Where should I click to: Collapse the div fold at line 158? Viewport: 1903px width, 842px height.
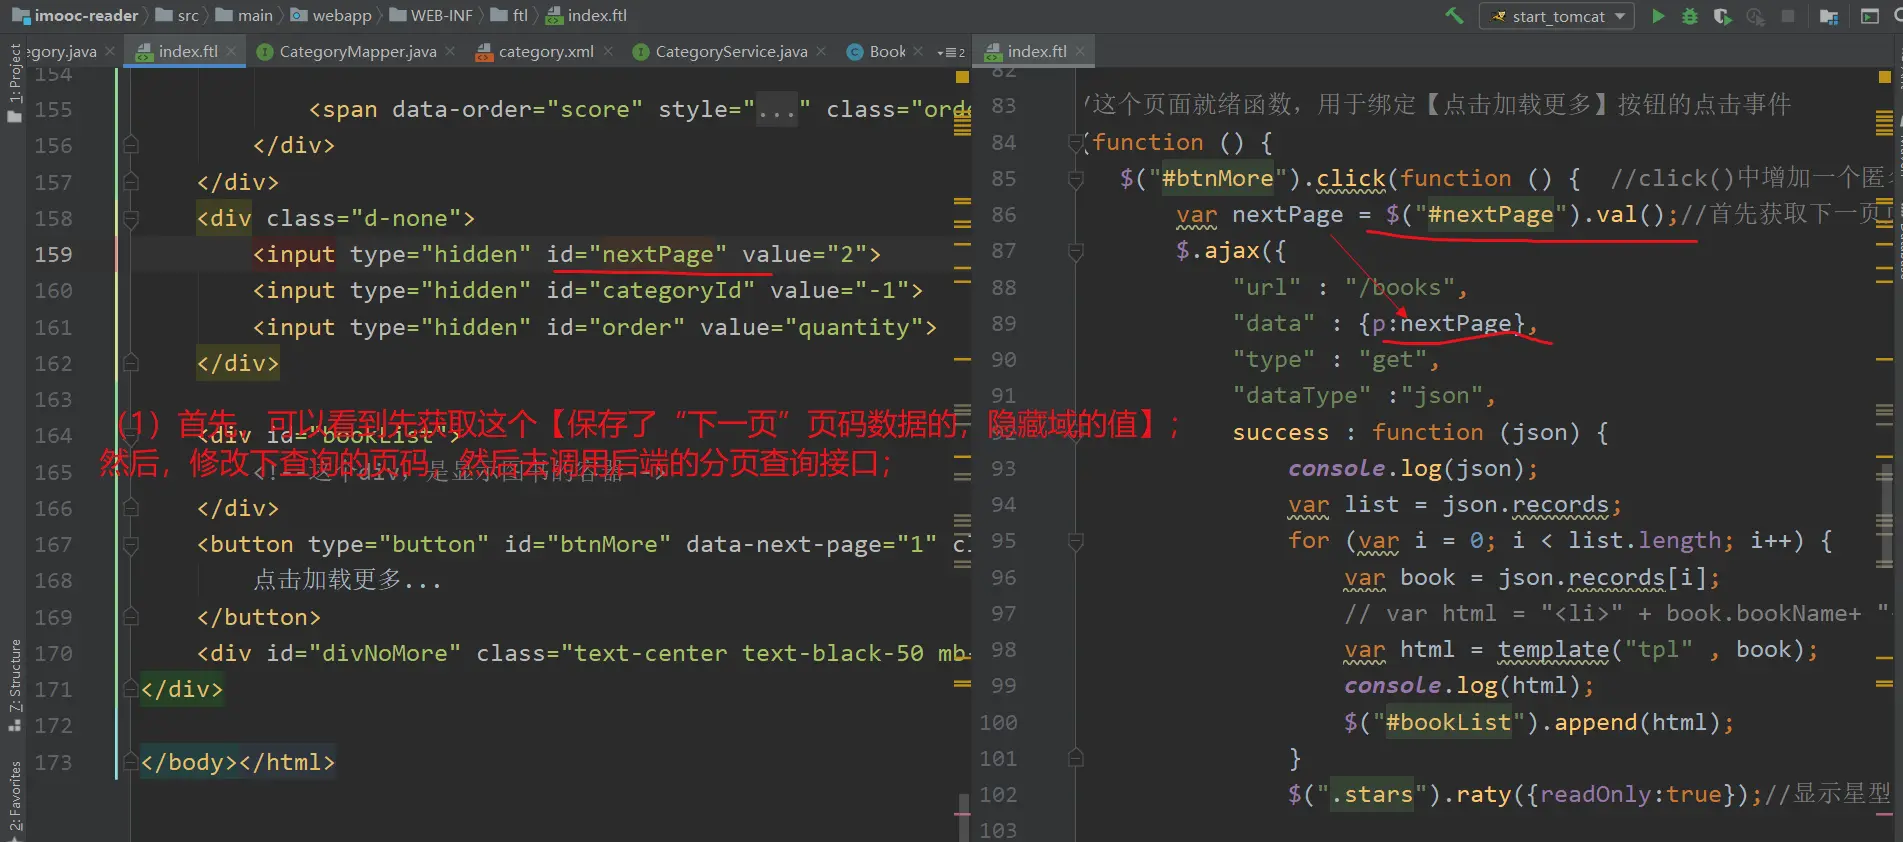click(130, 218)
